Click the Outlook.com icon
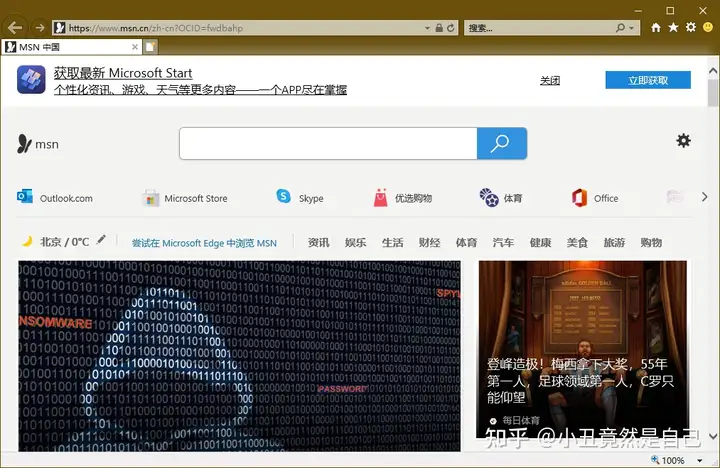Viewport: 720px width, 468px height. (25, 197)
